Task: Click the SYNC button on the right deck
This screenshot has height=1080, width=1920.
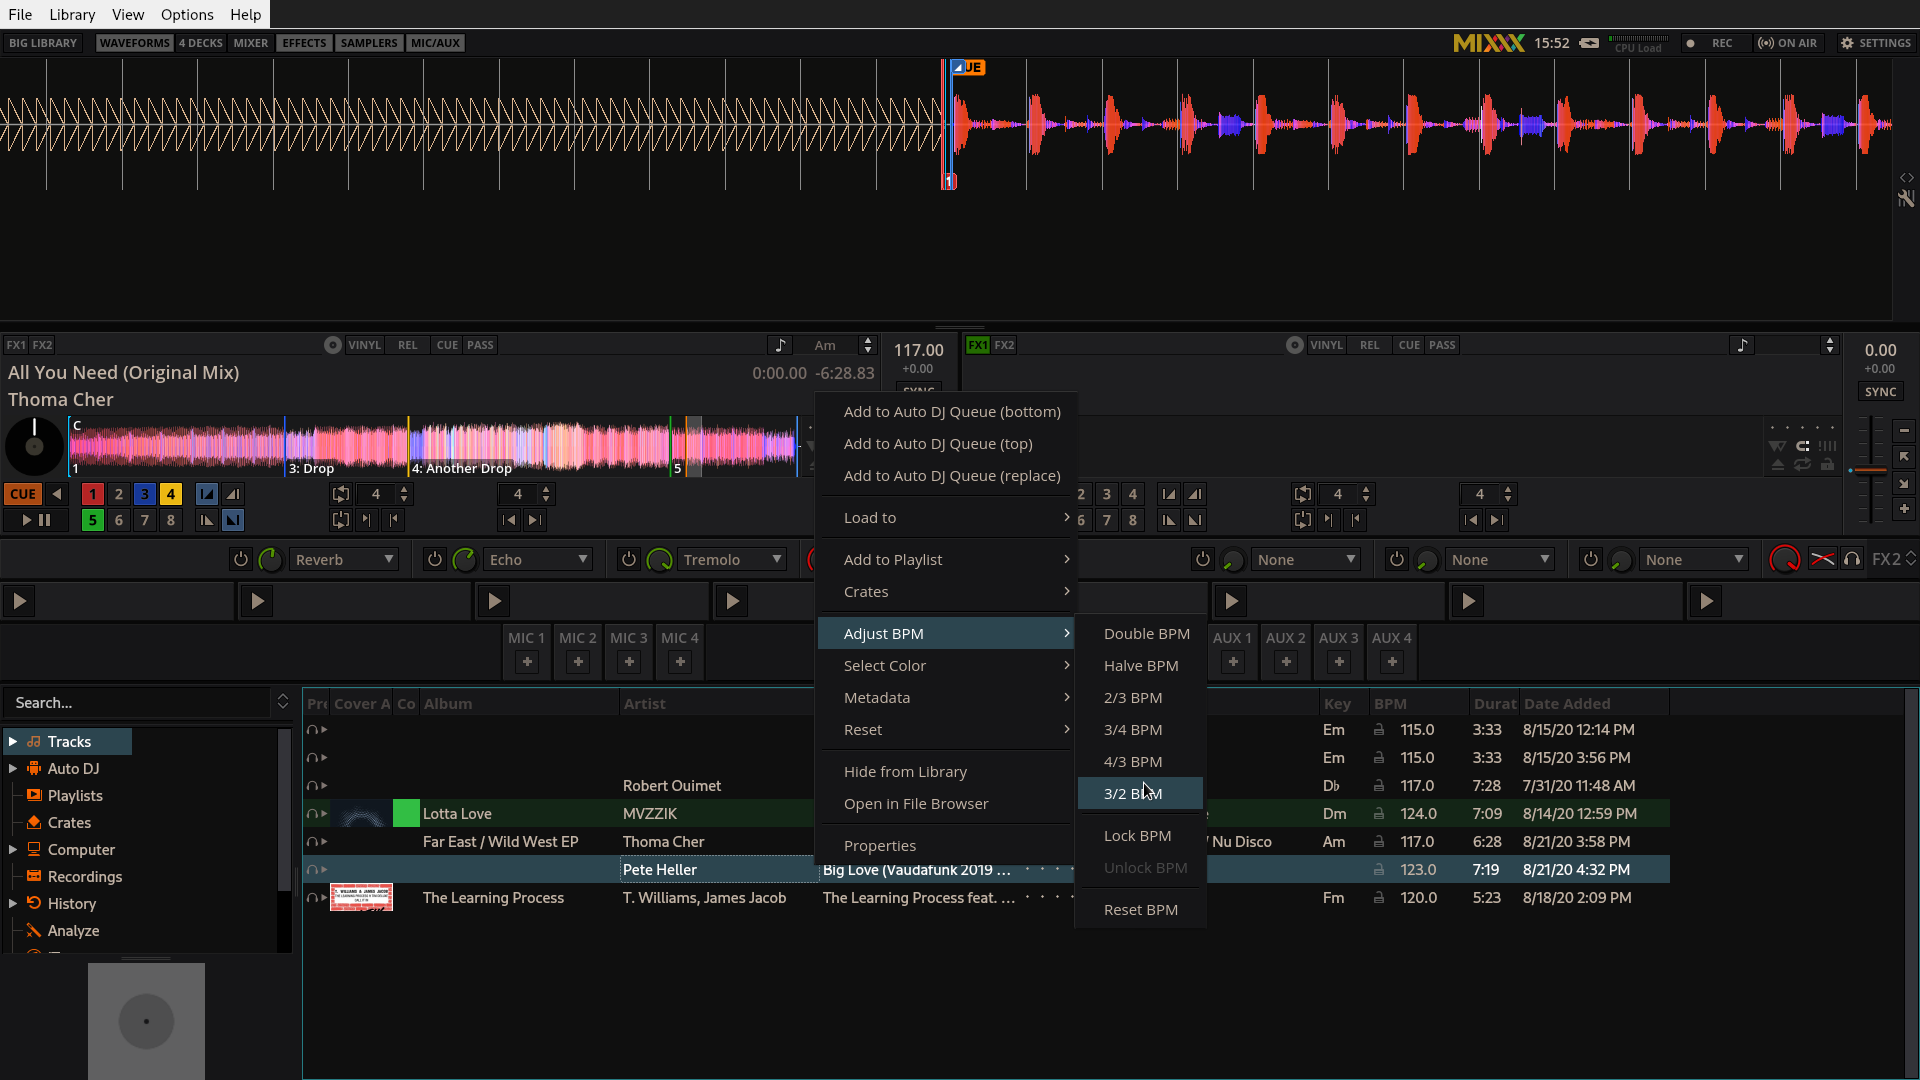Action: point(1880,392)
